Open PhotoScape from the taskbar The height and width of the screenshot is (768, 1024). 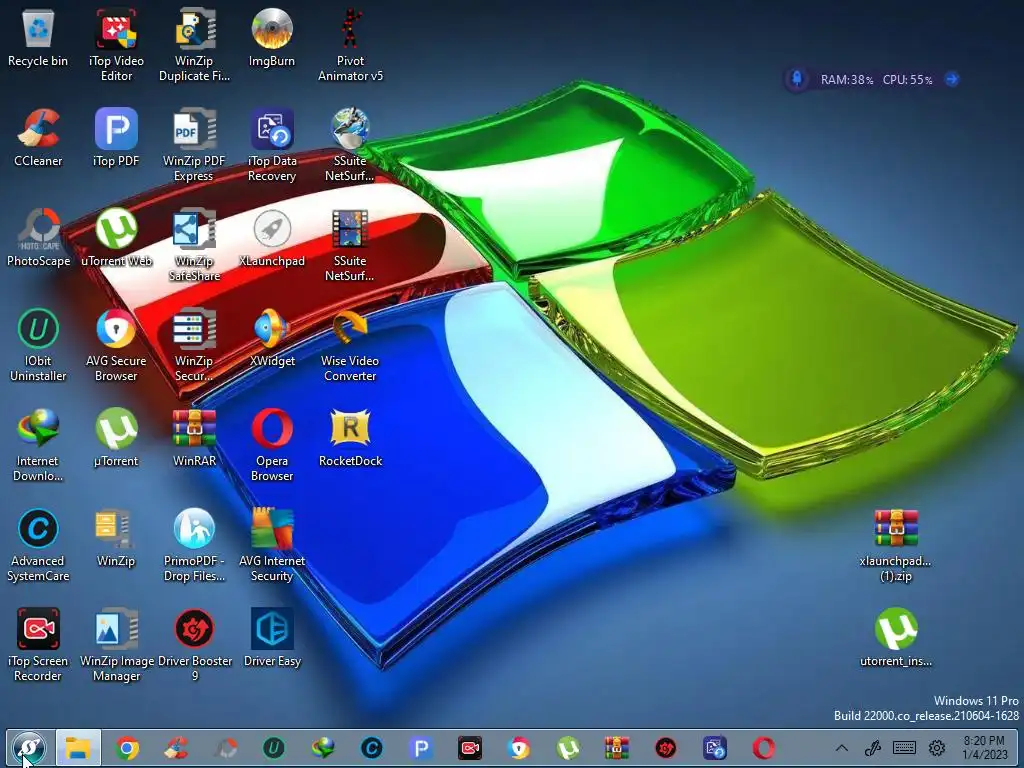coord(225,748)
